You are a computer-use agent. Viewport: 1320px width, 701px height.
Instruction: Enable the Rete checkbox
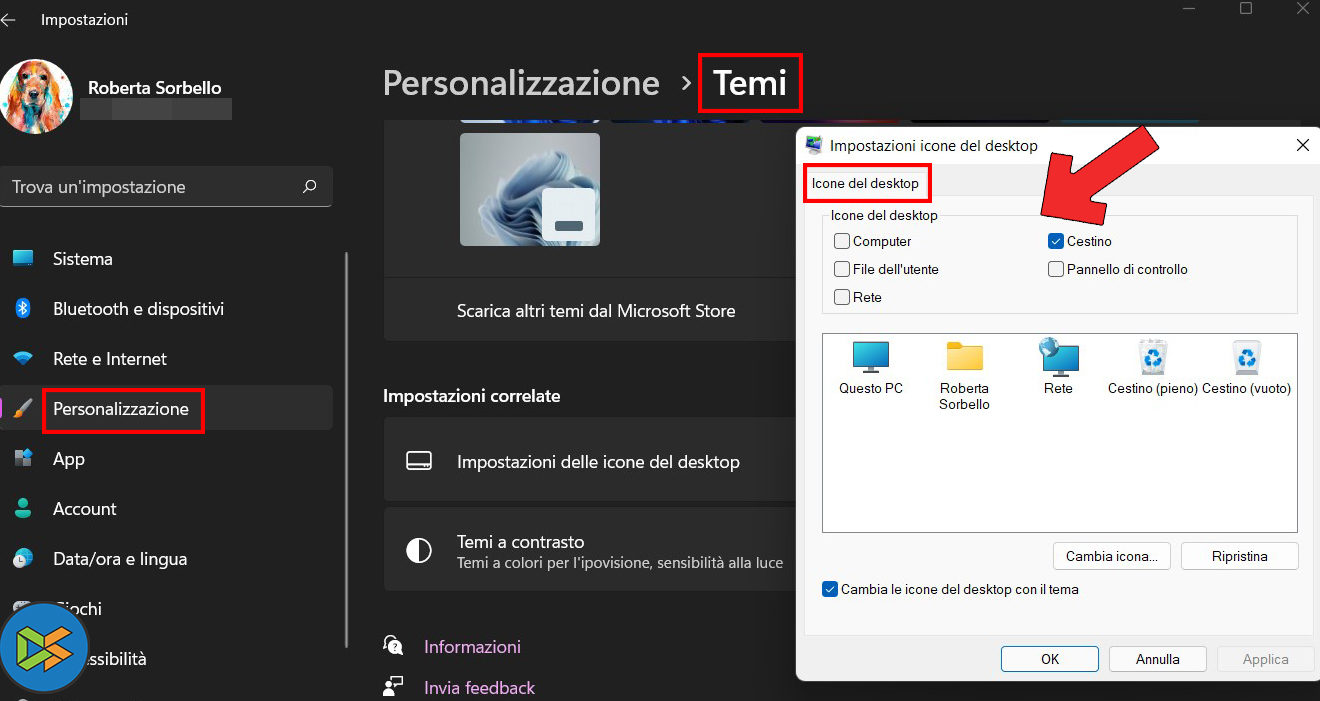(x=842, y=297)
